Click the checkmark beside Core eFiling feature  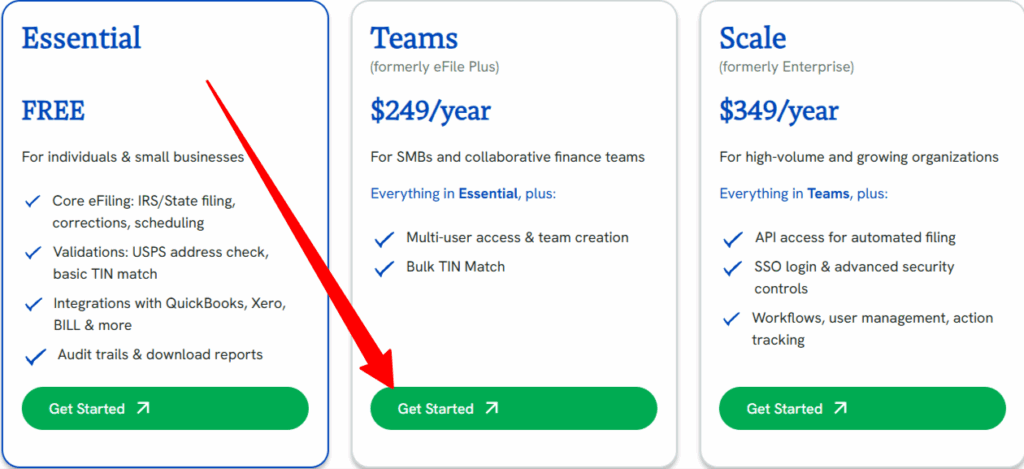tap(33, 201)
